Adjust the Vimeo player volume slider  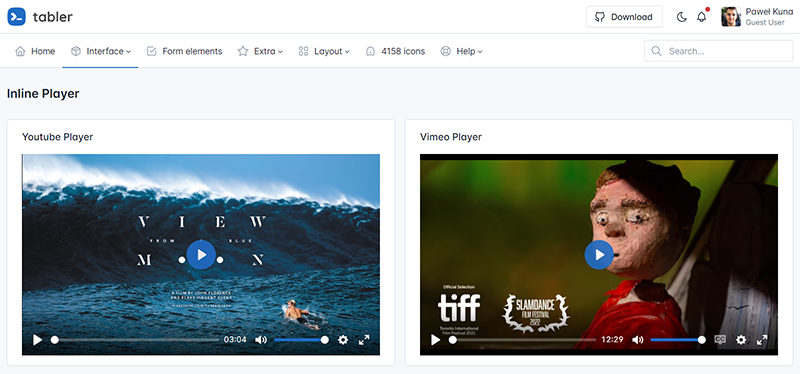(x=678, y=340)
